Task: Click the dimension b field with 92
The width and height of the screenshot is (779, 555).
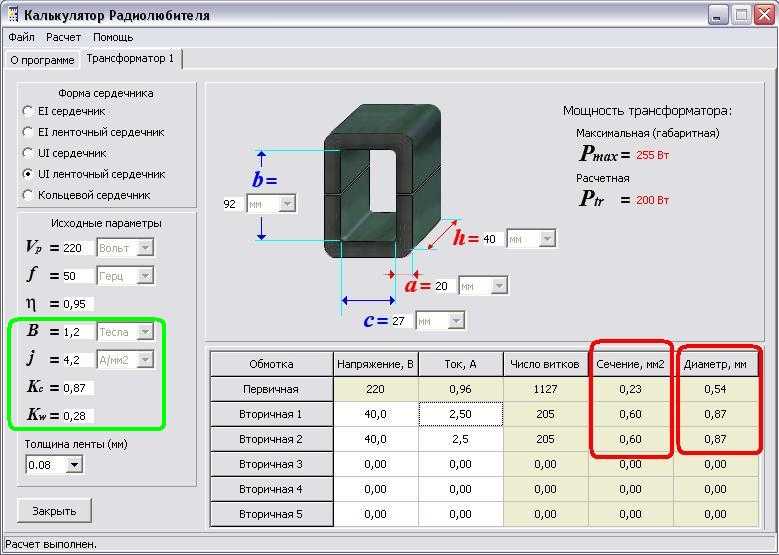Action: (x=233, y=204)
